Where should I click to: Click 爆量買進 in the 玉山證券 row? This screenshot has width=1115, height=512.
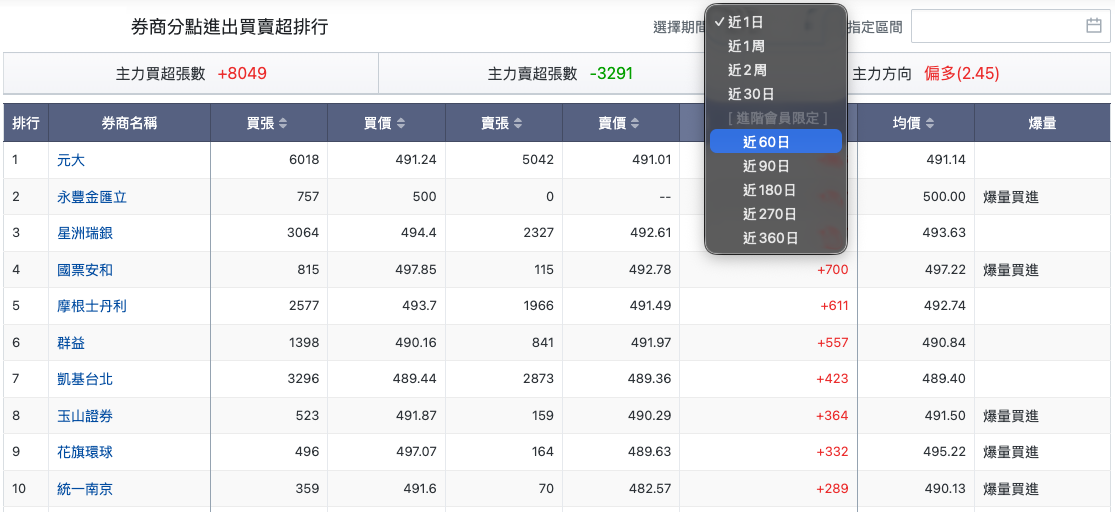pyautogui.click(x=1011, y=416)
